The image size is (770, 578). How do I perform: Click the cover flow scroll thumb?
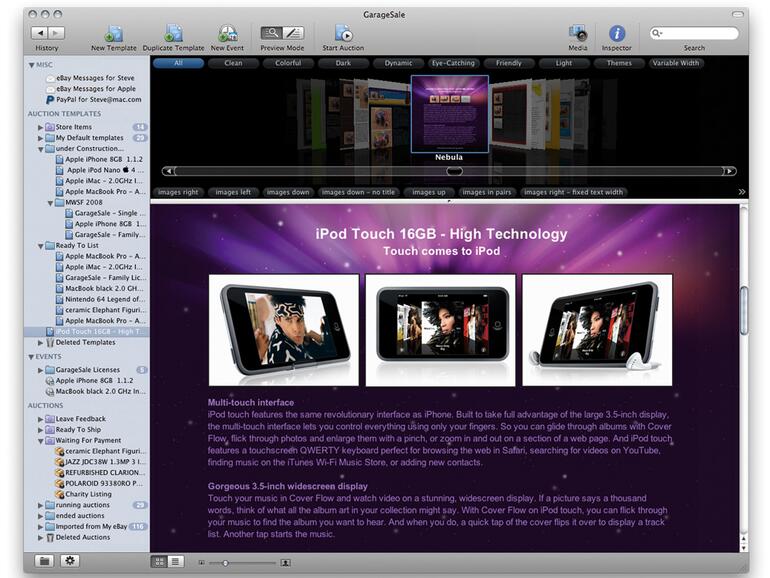(454, 171)
